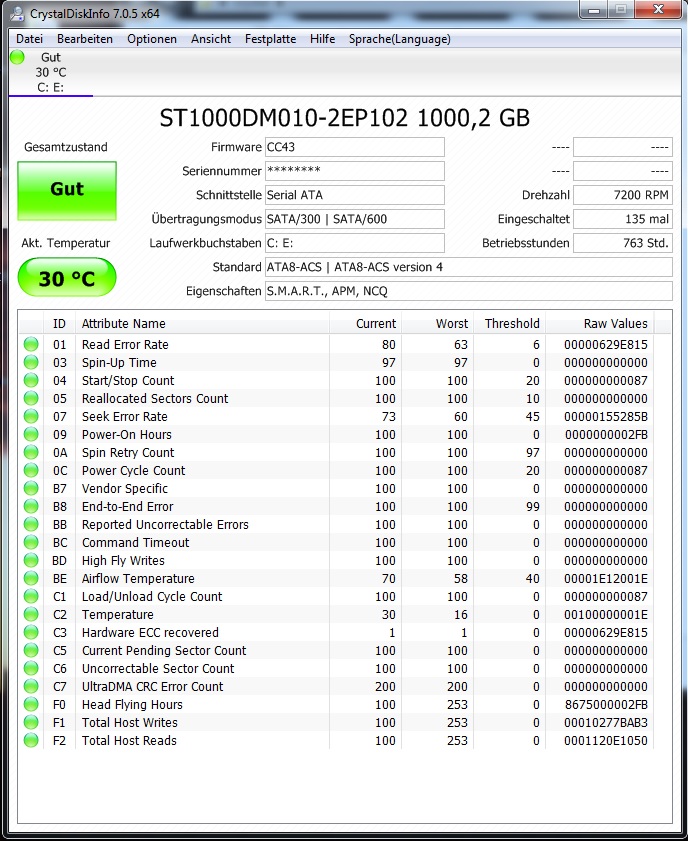Screen dimensions: 688x841
Task: Select the C: E: disk status indicator at top
Action: pos(50,72)
